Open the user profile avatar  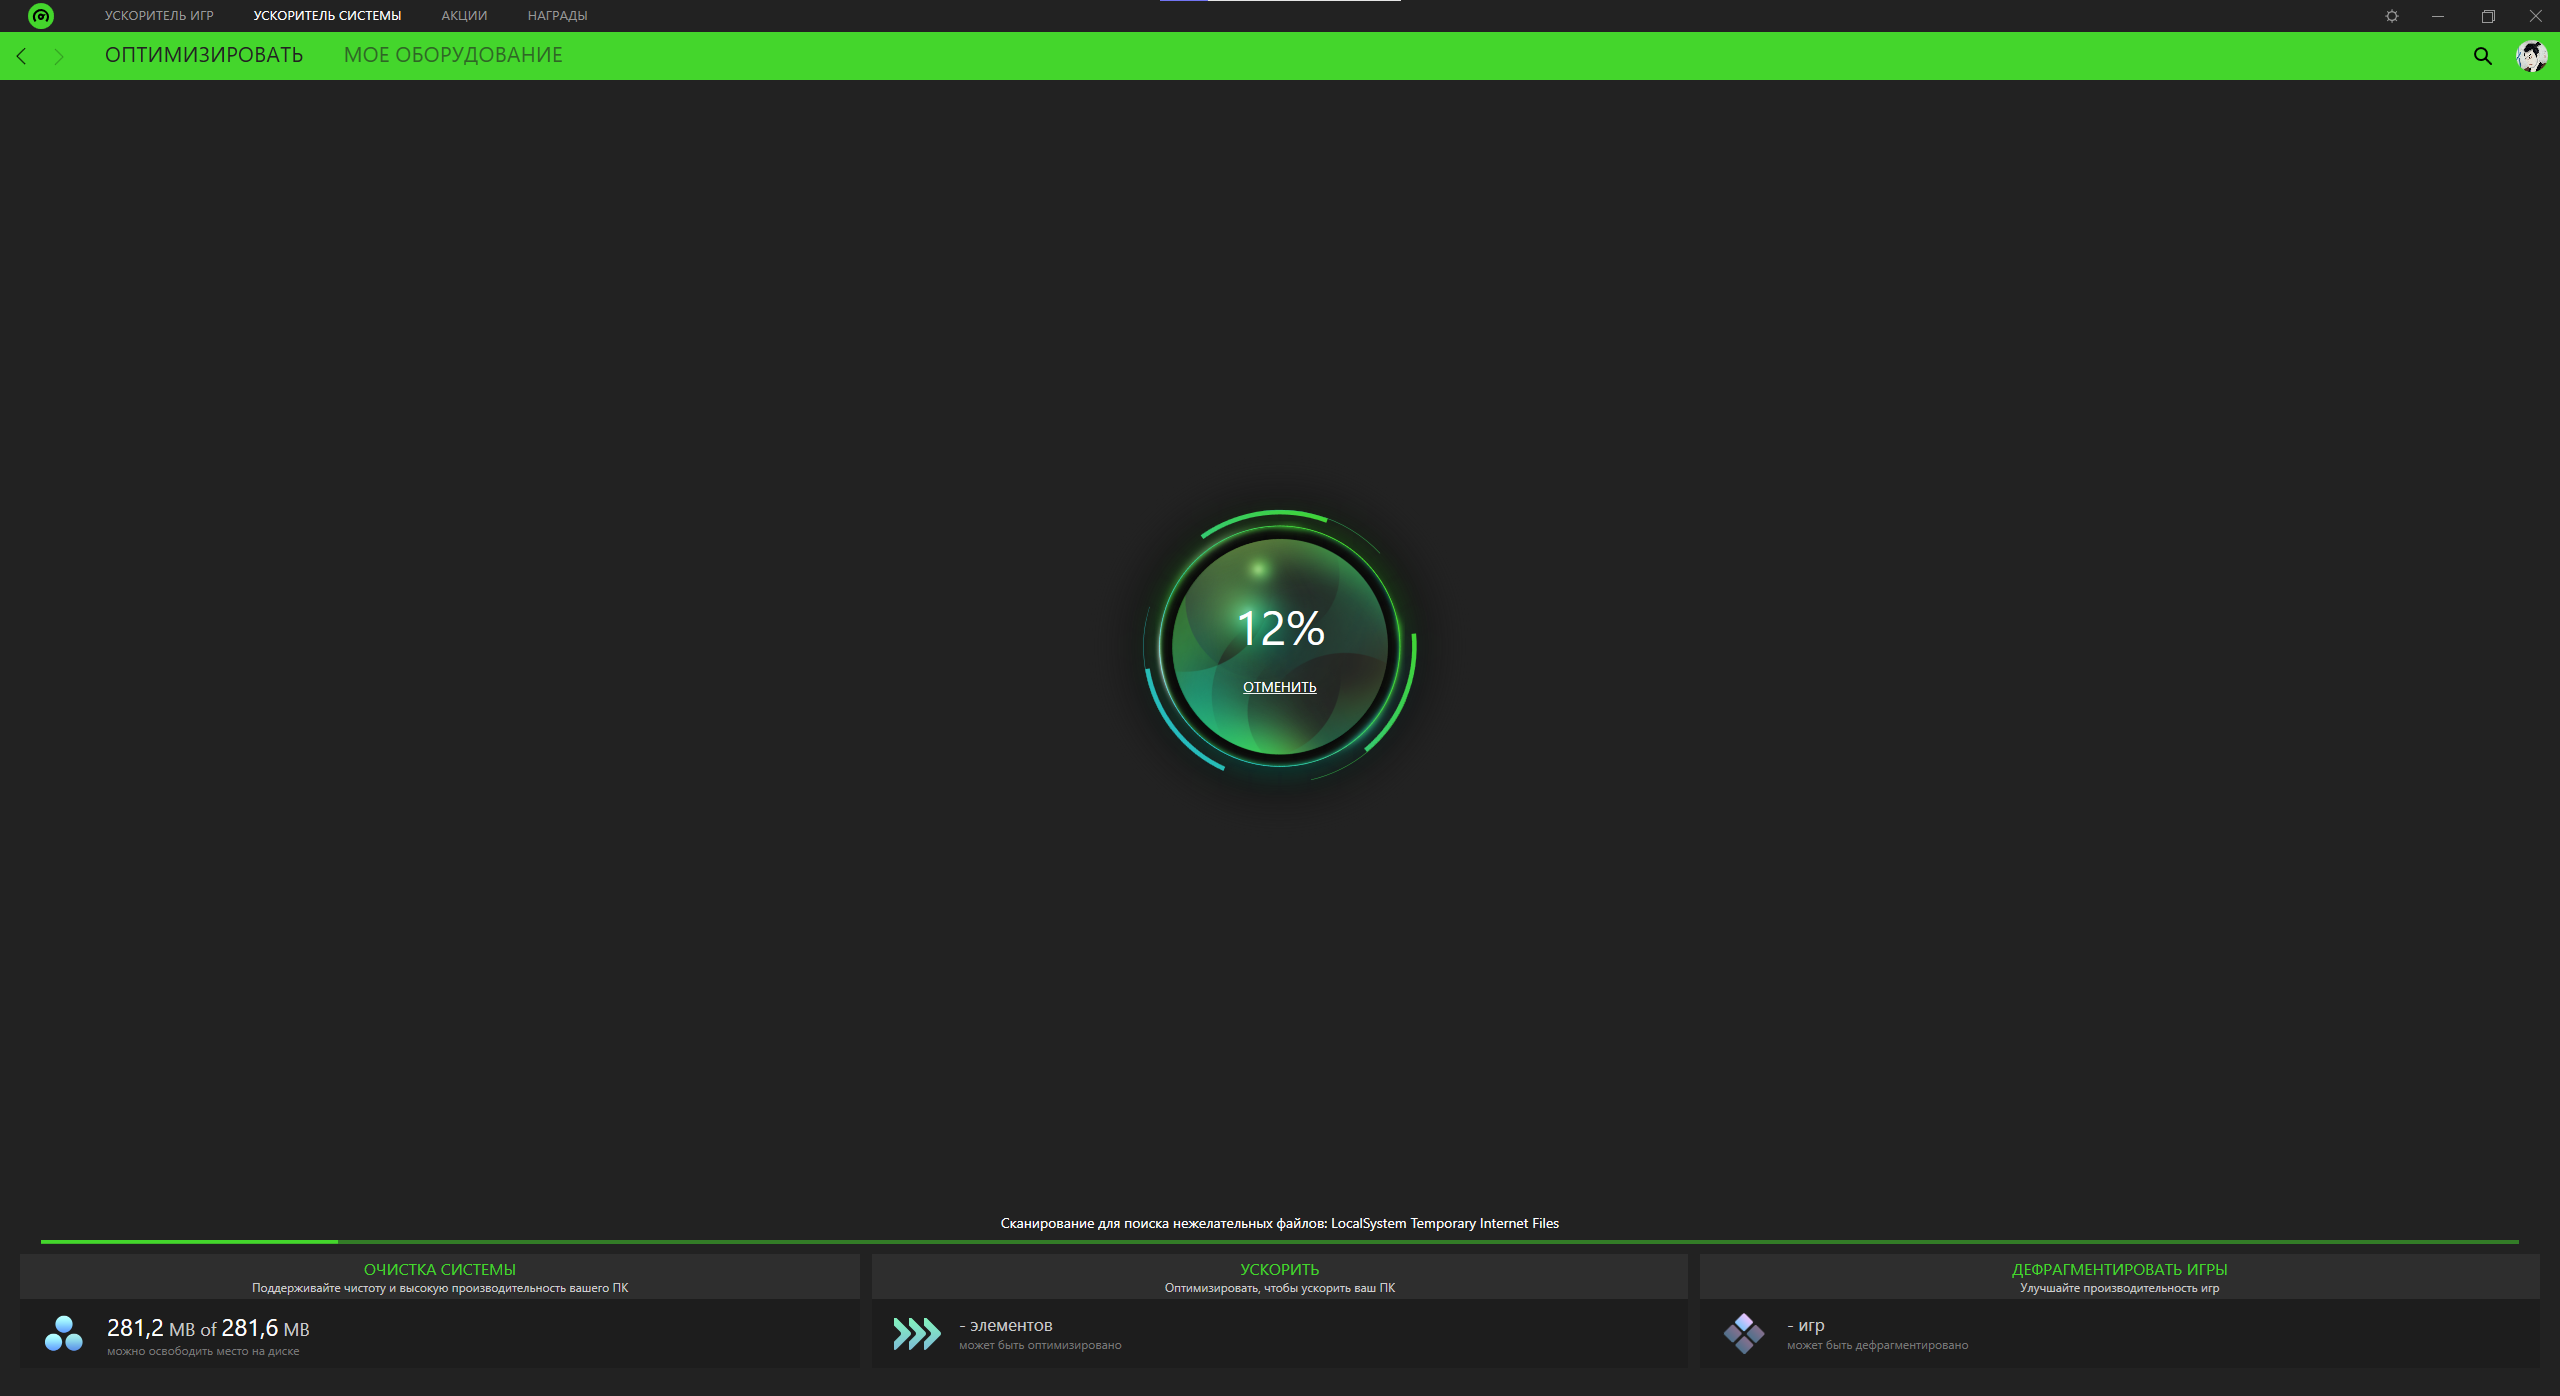click(2531, 57)
